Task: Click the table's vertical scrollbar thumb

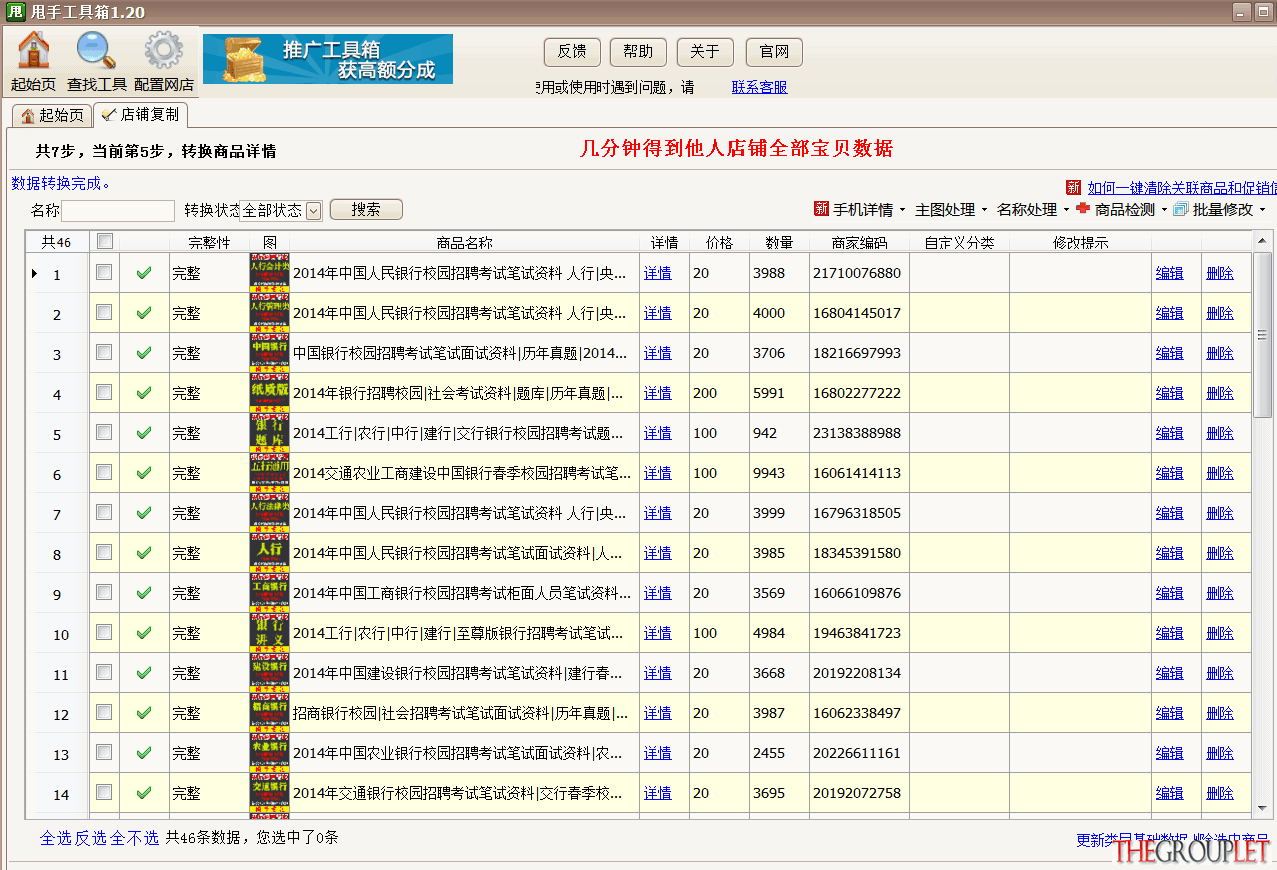Action: coord(1262,334)
